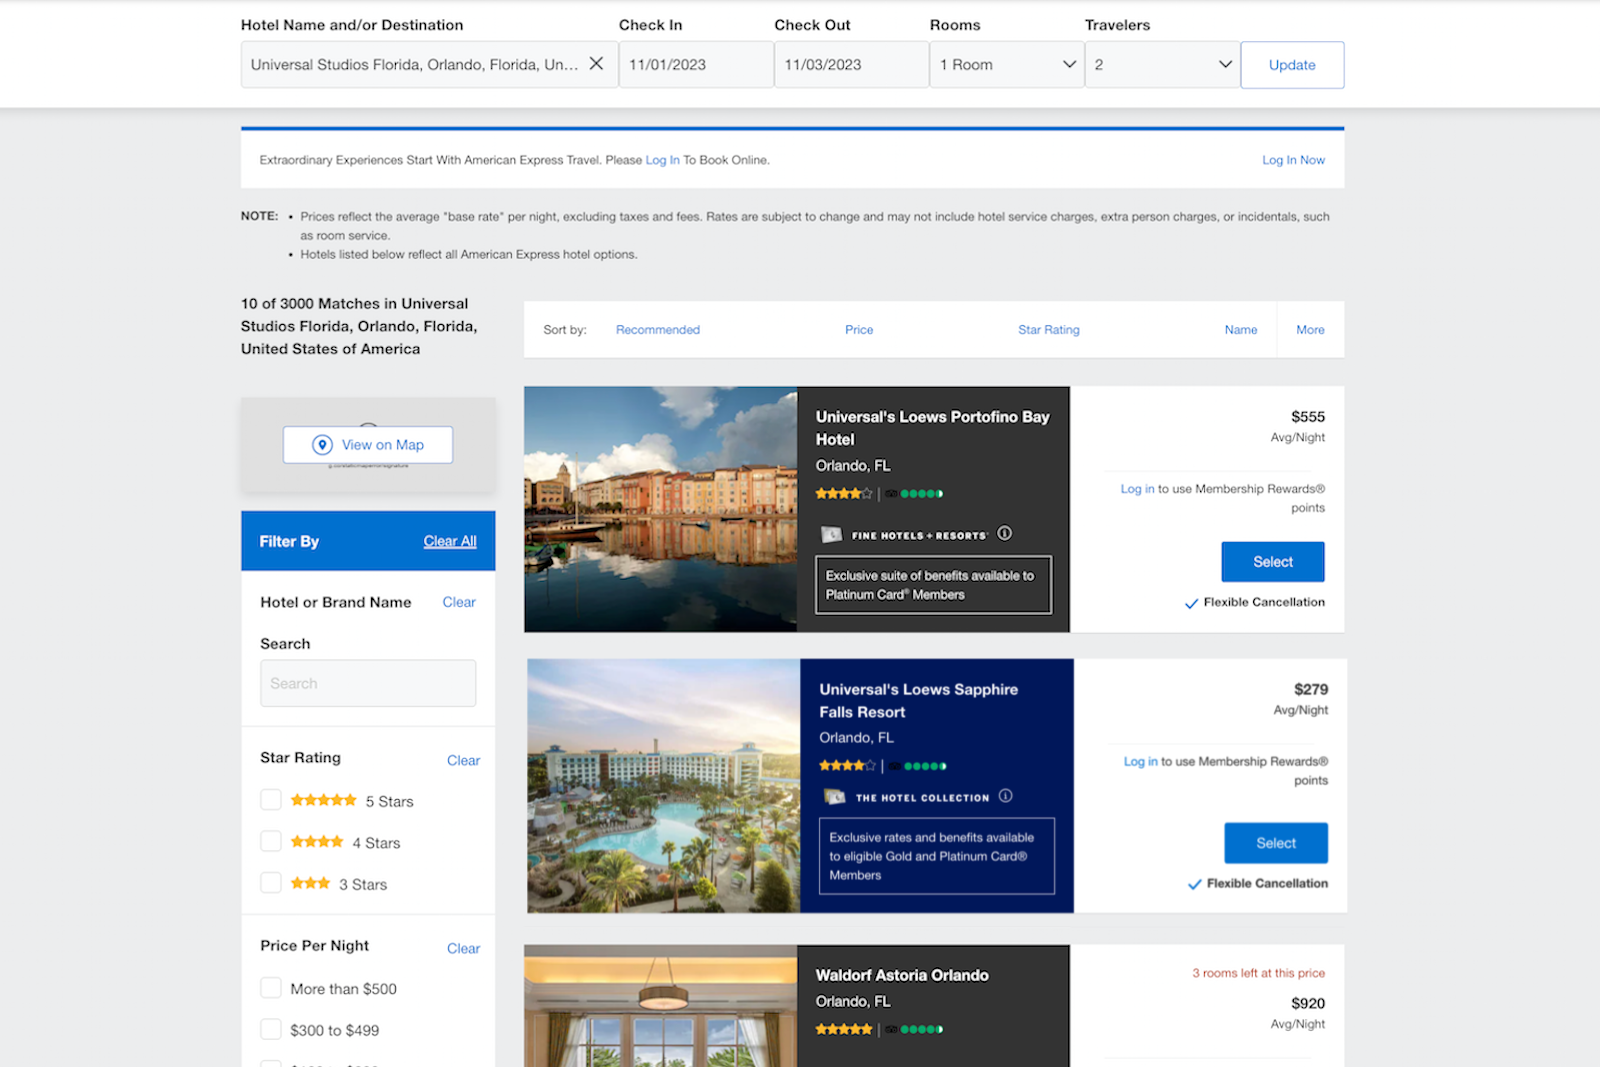Image resolution: width=1600 pixels, height=1067 pixels.
Task: Click Gold and Platinum Card exclusive rates box
Action: pyautogui.click(x=936, y=856)
